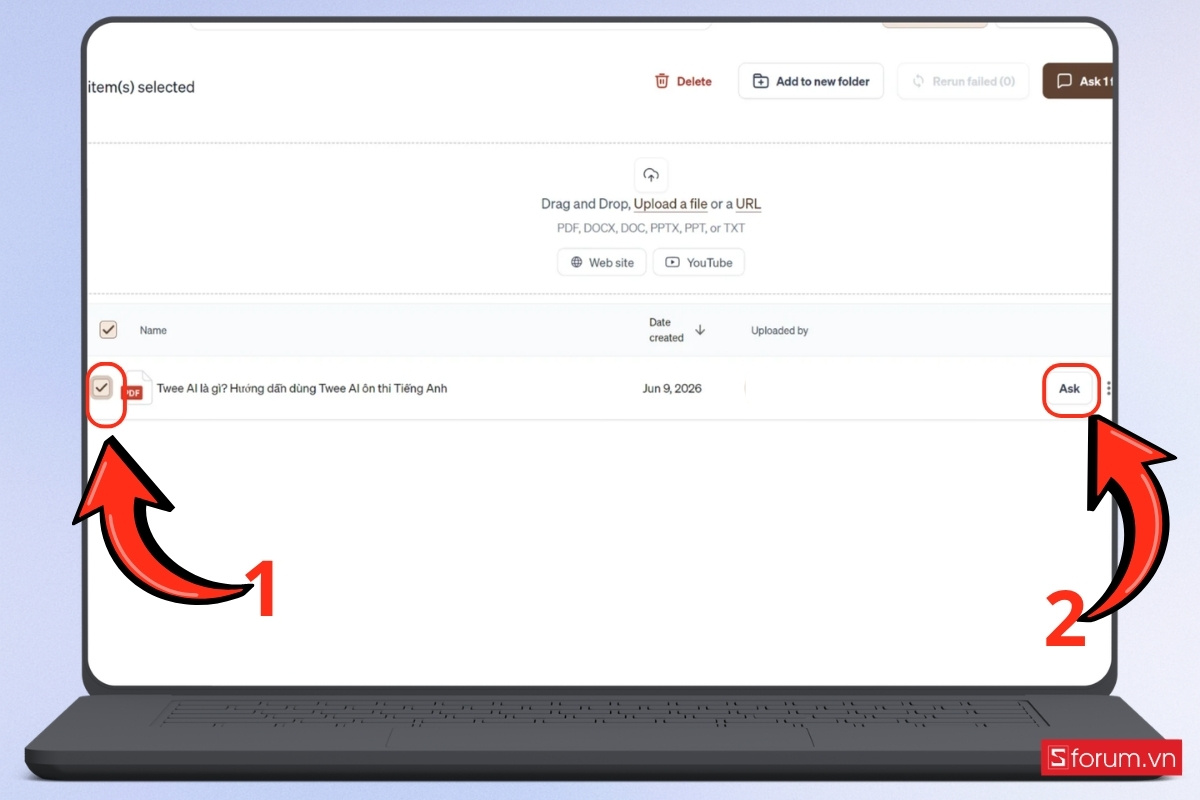Click the Delete button
This screenshot has width=1200, height=800.
[x=683, y=82]
